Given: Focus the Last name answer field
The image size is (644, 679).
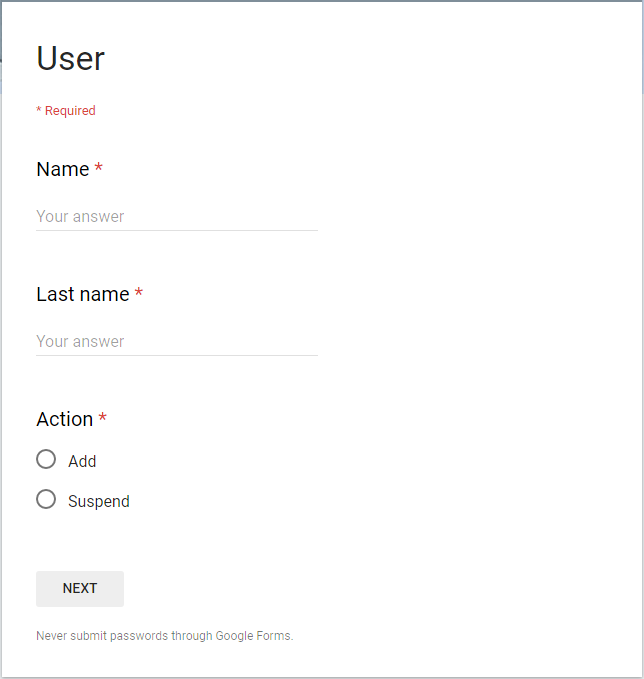Looking at the screenshot, I should (x=176, y=341).
